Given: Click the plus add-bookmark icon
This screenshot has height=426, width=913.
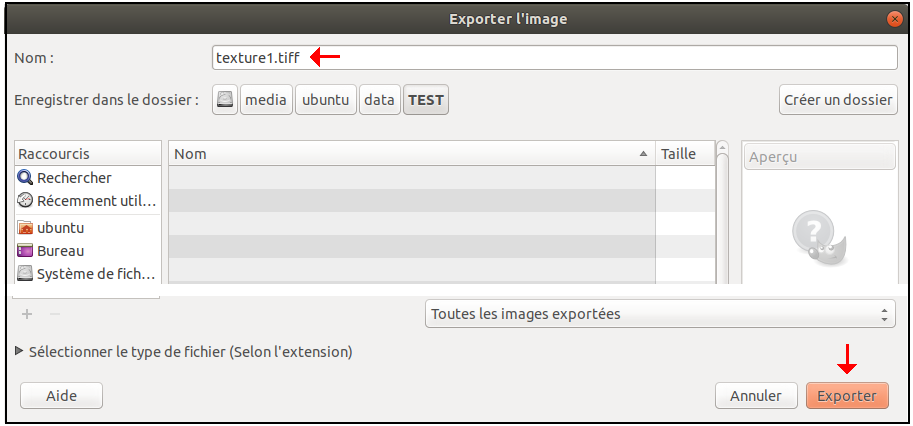Looking at the screenshot, I should pos(27,314).
